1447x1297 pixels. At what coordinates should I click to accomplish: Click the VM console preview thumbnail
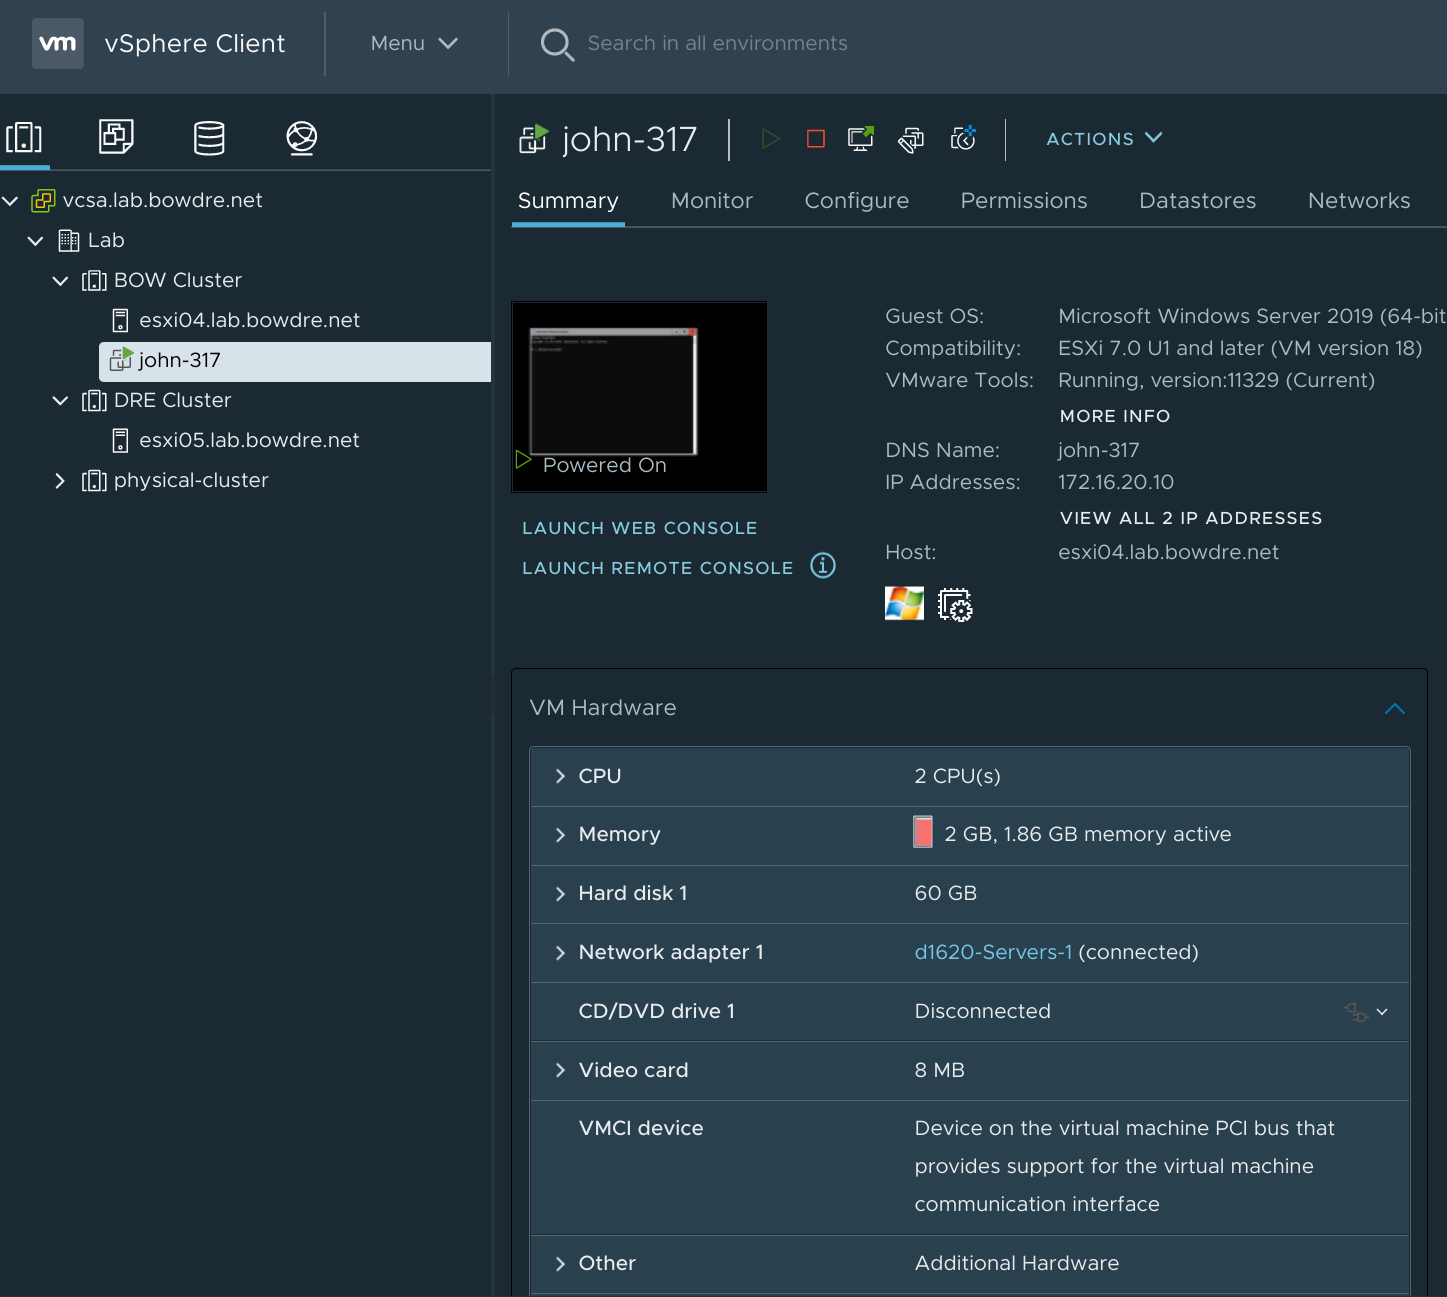639,397
